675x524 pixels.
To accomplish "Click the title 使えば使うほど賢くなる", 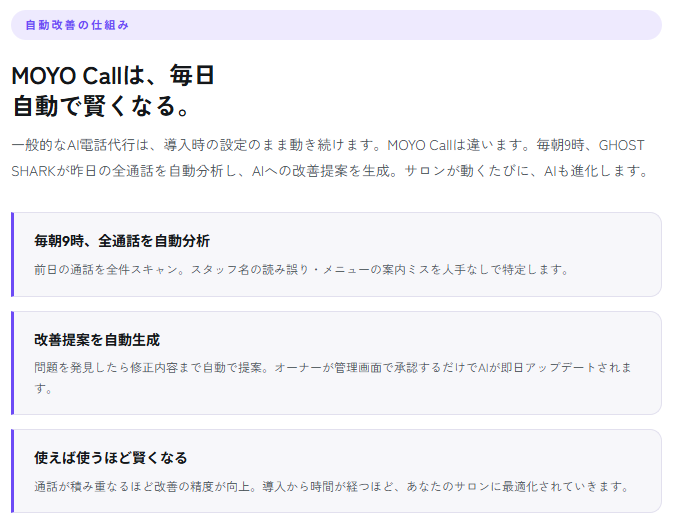I will click(111, 458).
